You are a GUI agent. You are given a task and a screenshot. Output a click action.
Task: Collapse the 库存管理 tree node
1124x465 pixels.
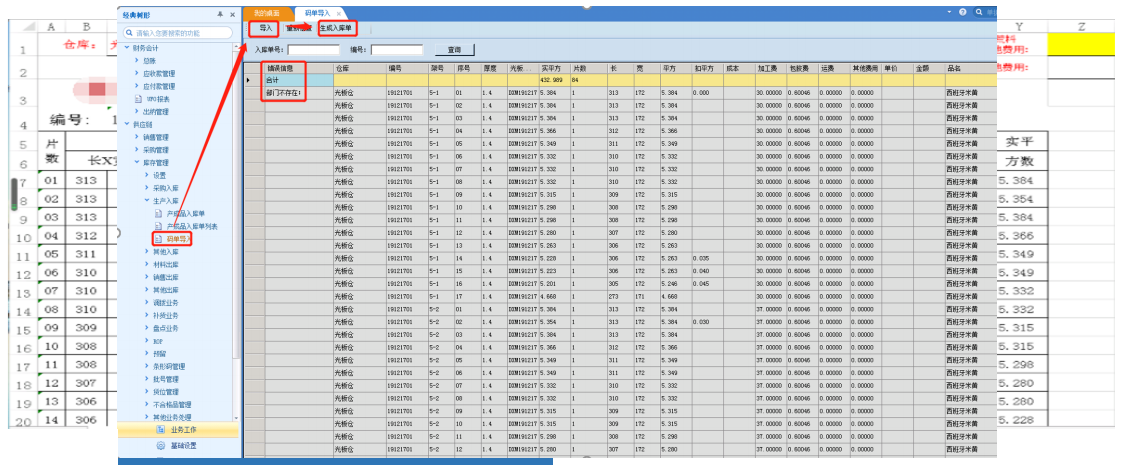[x=137, y=162]
